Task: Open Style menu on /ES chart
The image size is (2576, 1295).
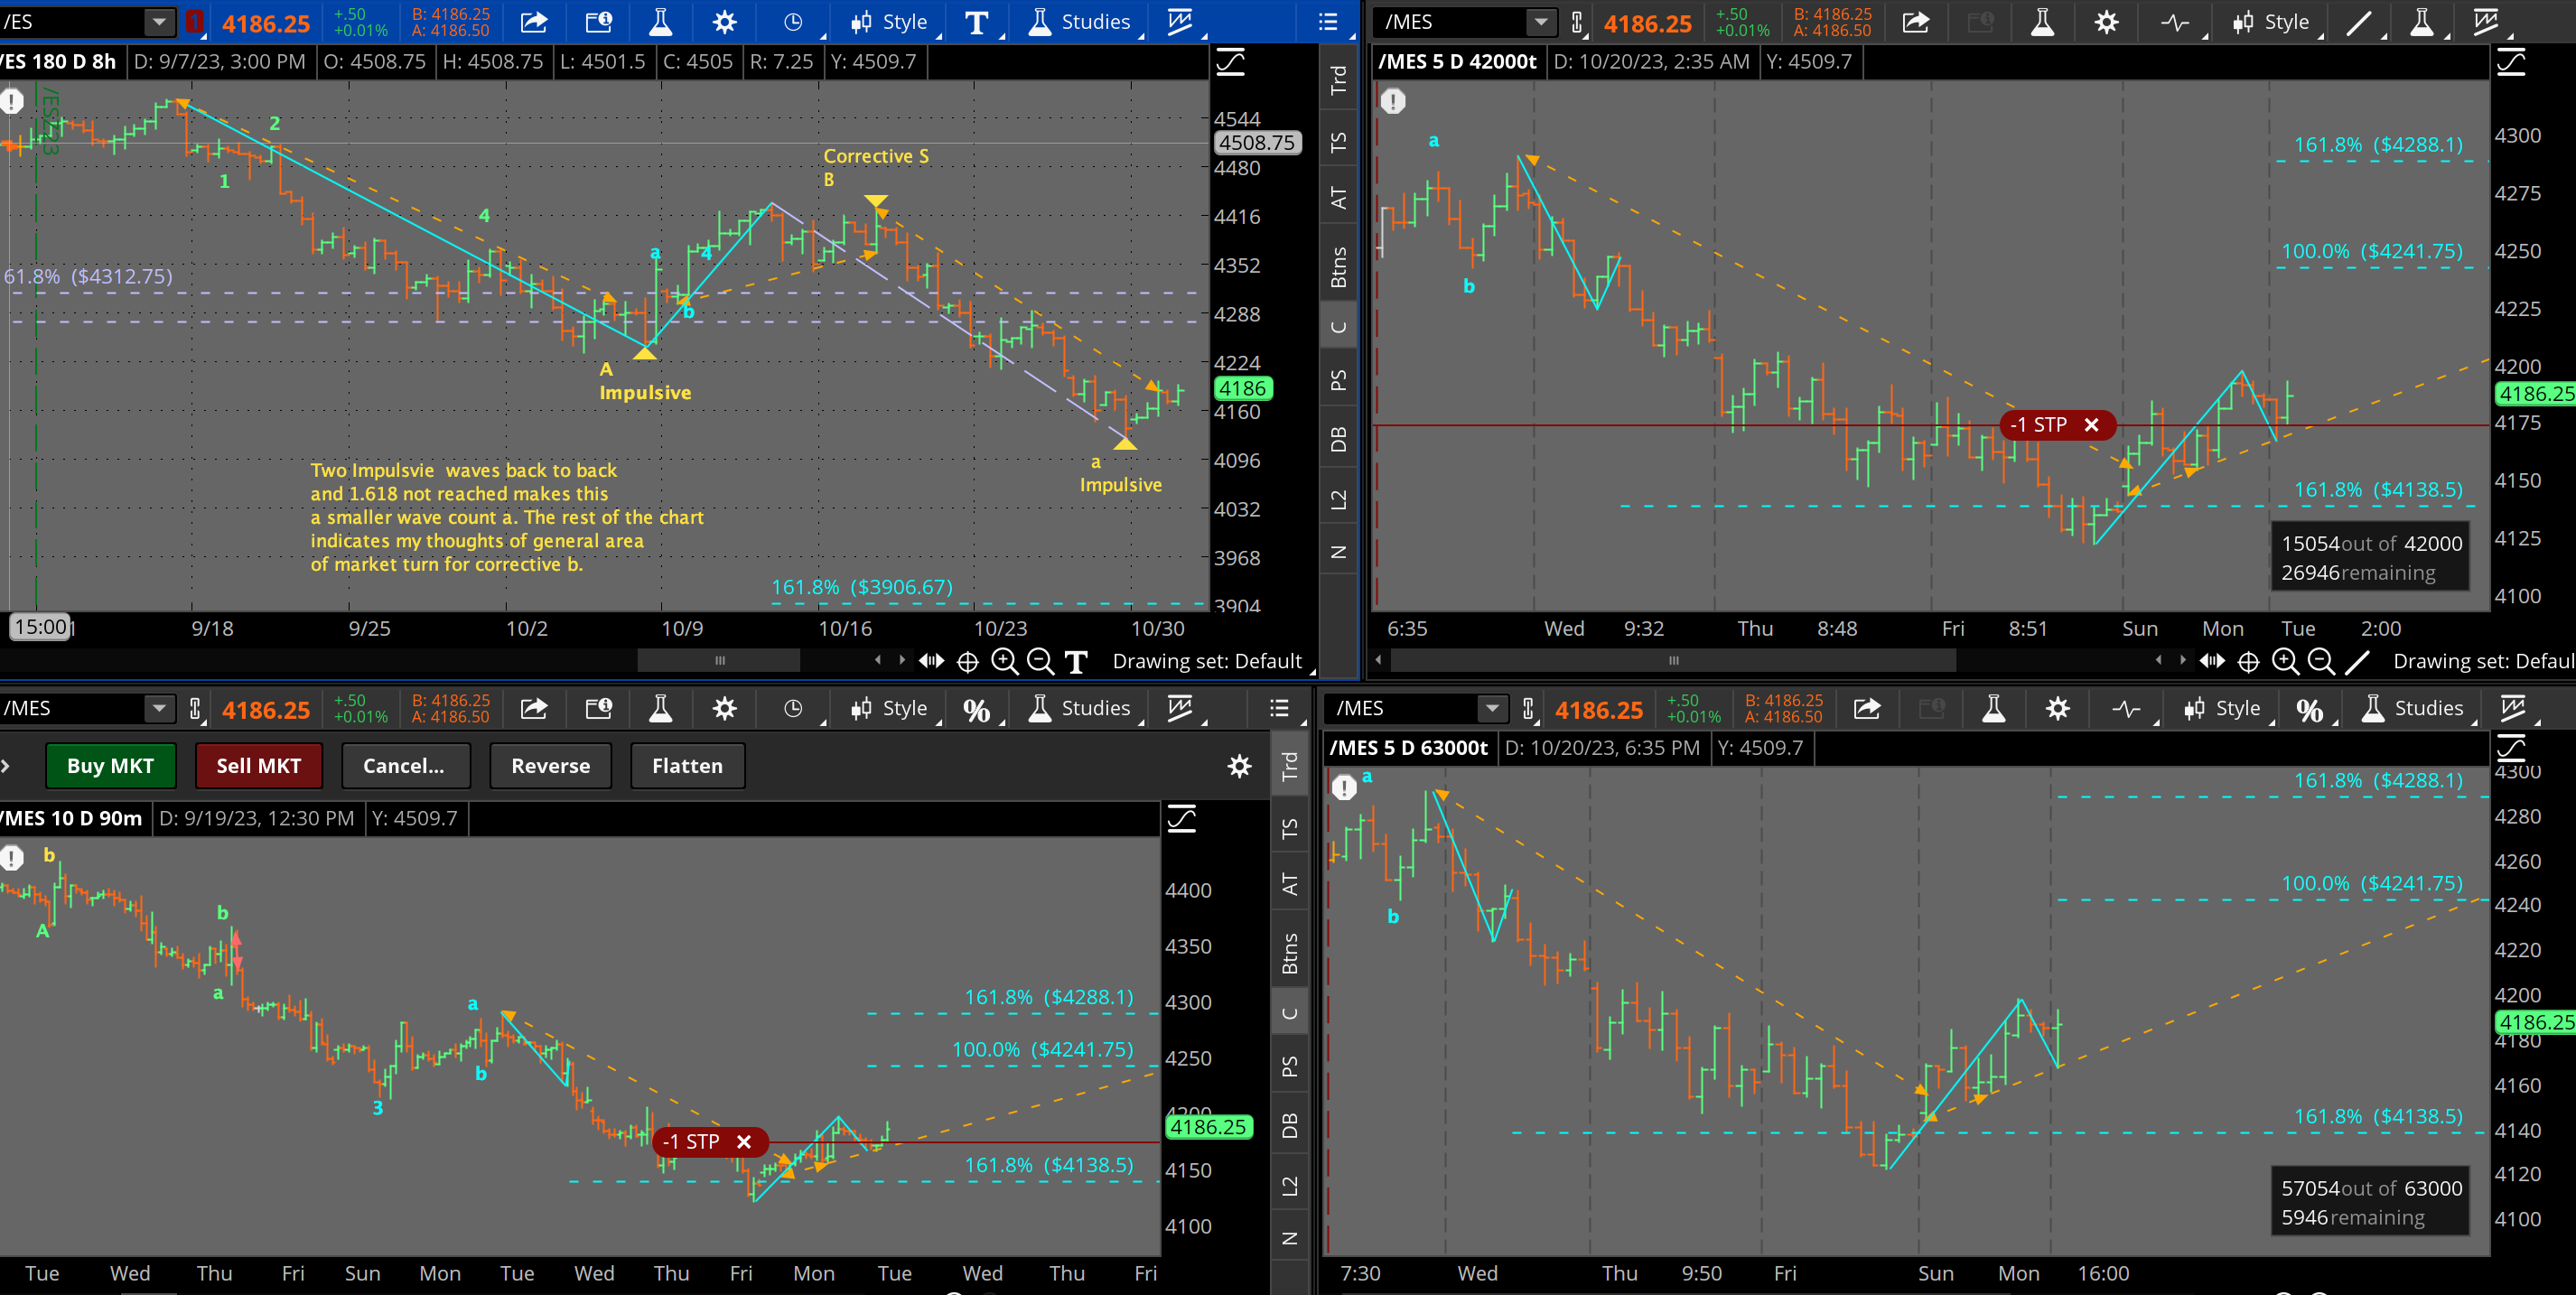Action: [889, 22]
